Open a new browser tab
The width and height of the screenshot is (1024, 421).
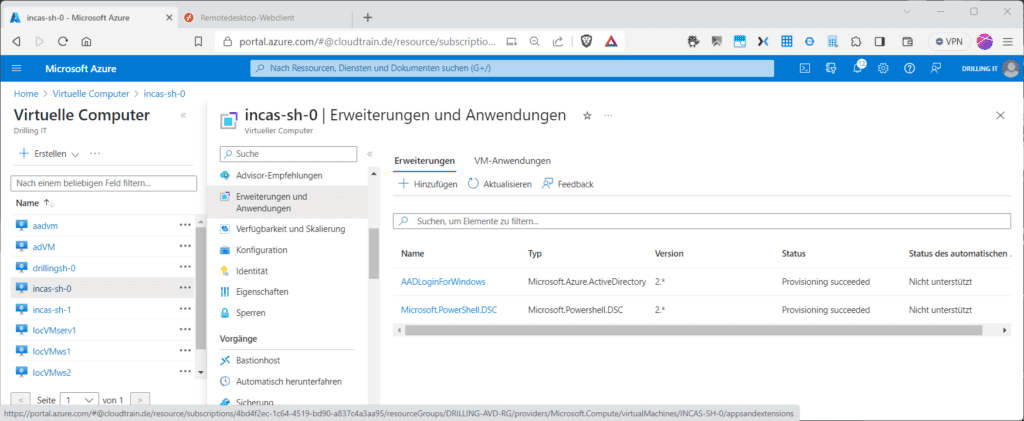(368, 18)
